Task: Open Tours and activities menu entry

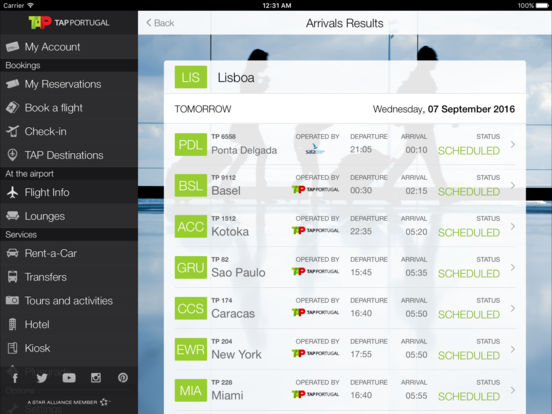Action: point(69,301)
